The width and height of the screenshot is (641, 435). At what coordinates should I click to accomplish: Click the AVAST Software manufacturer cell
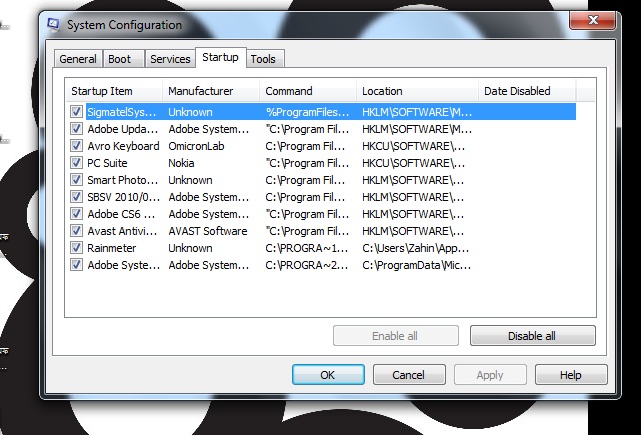208,231
